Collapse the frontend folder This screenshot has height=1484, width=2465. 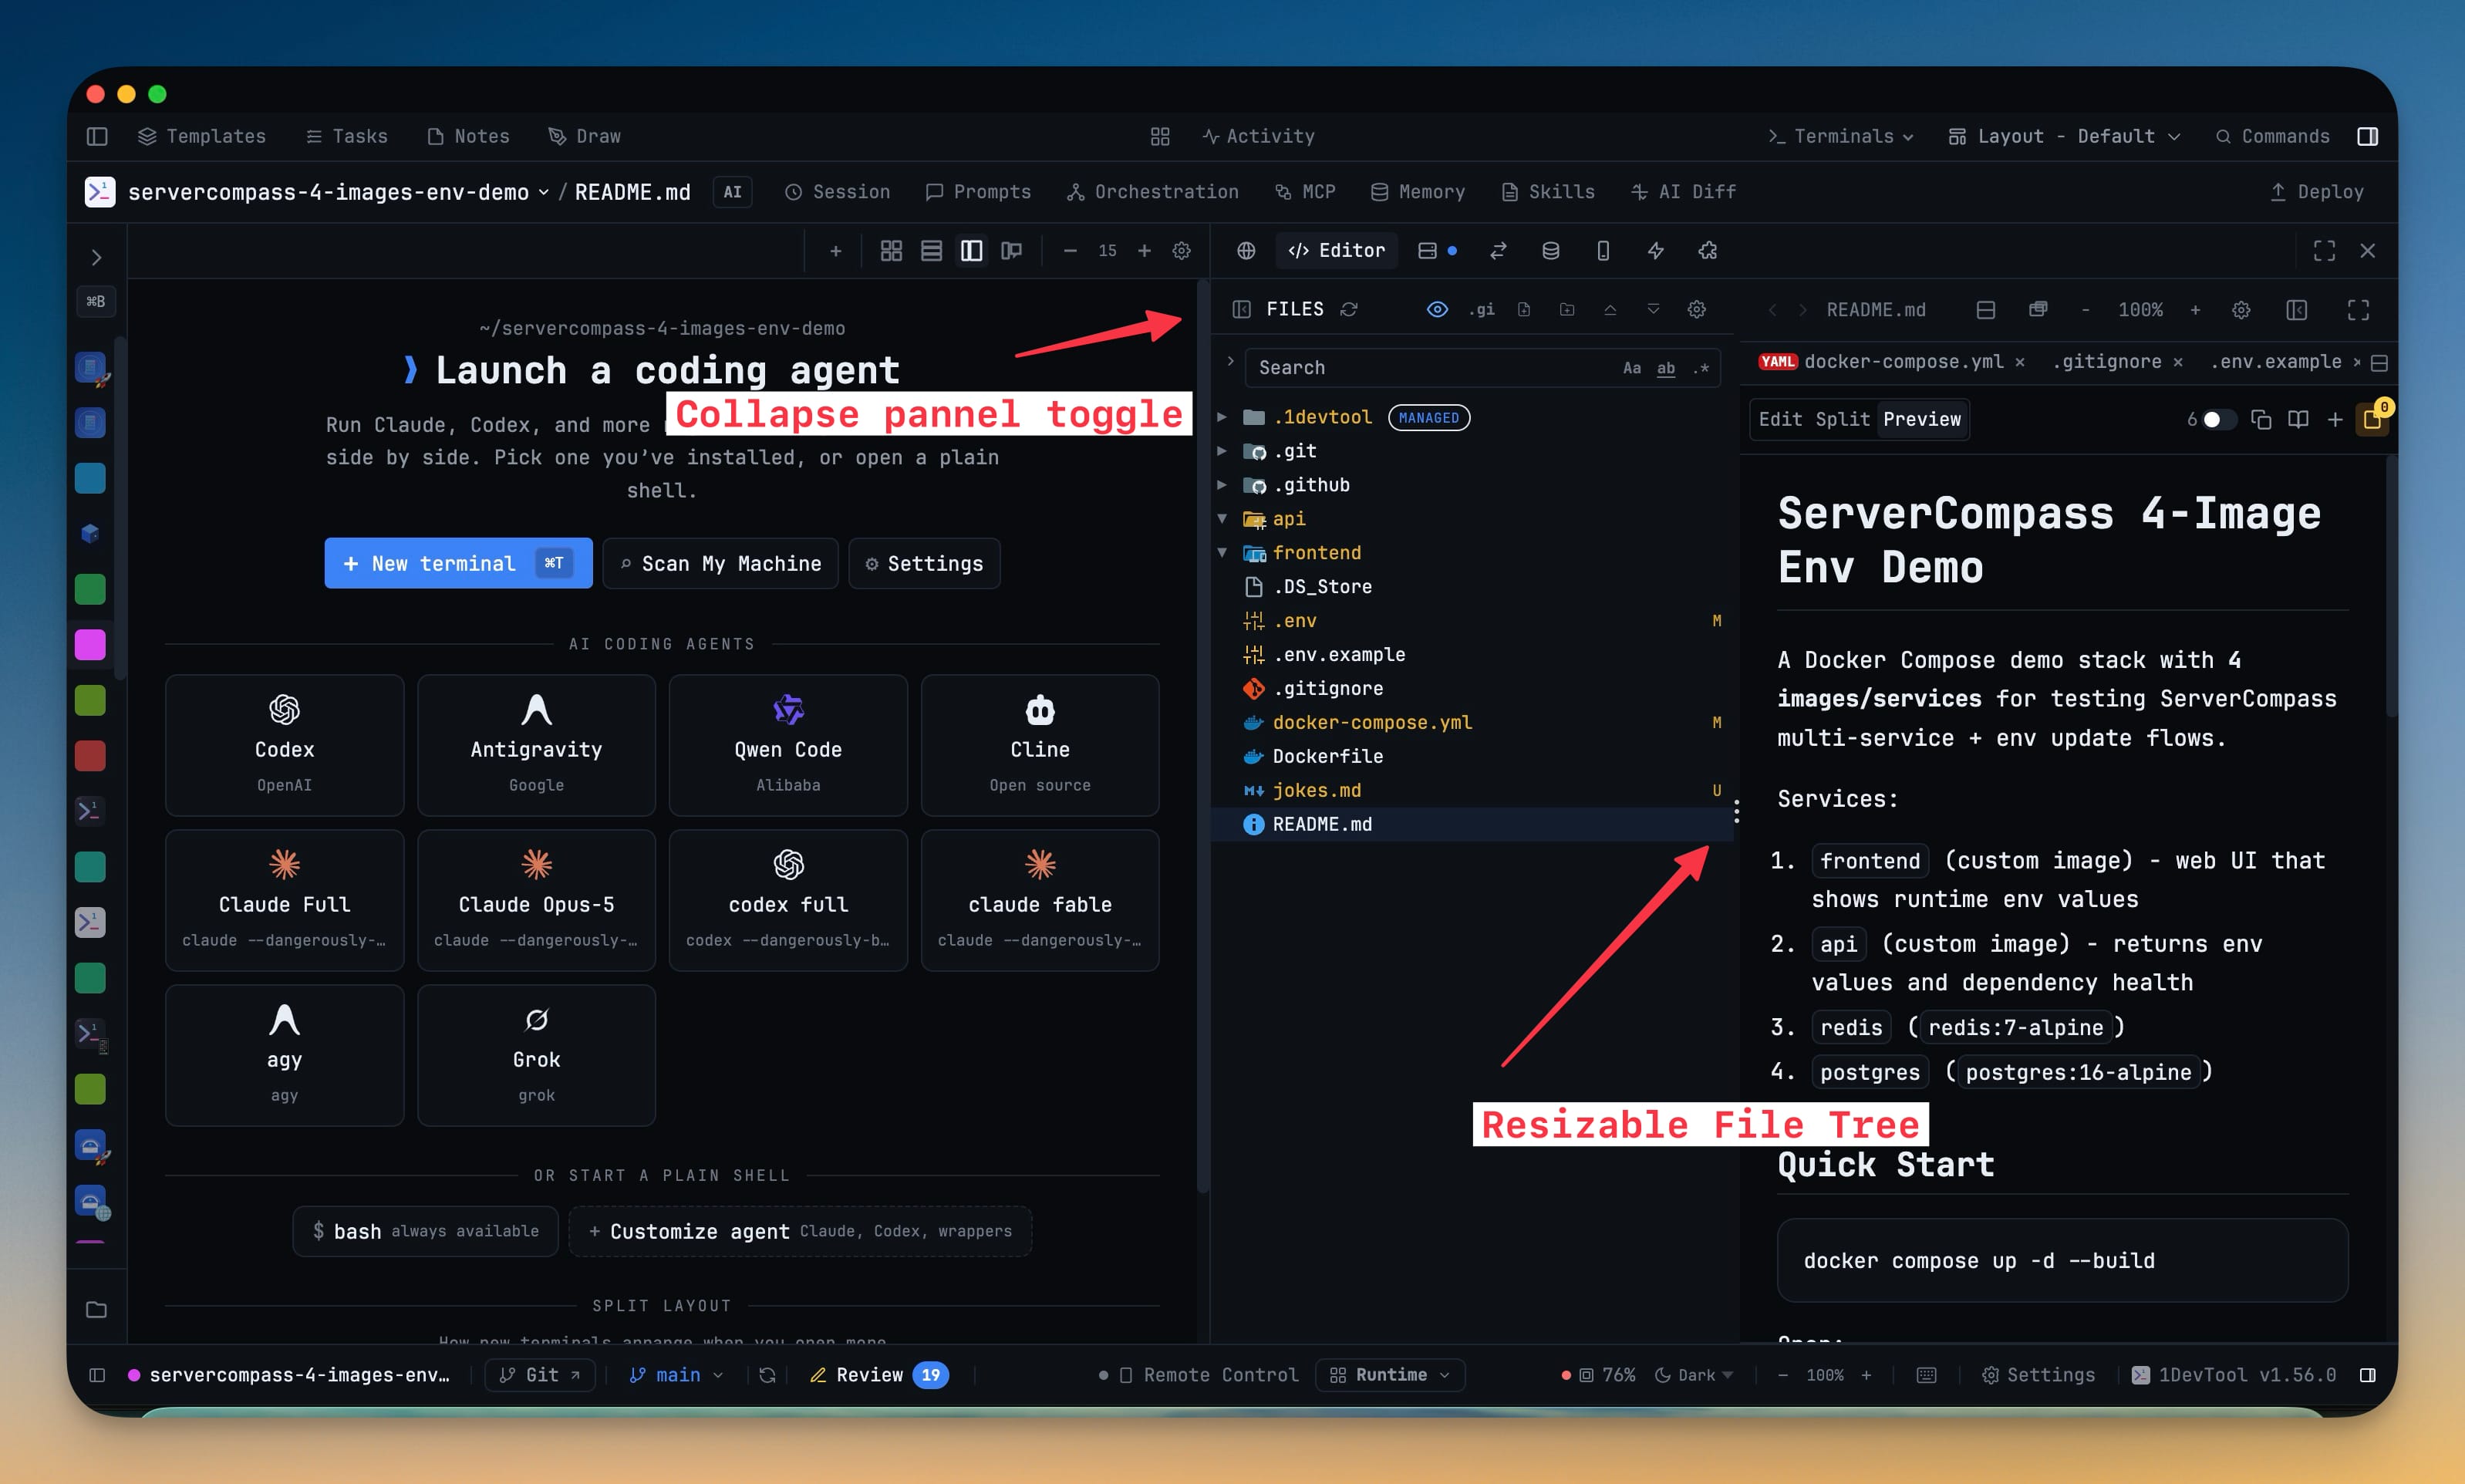click(1222, 553)
